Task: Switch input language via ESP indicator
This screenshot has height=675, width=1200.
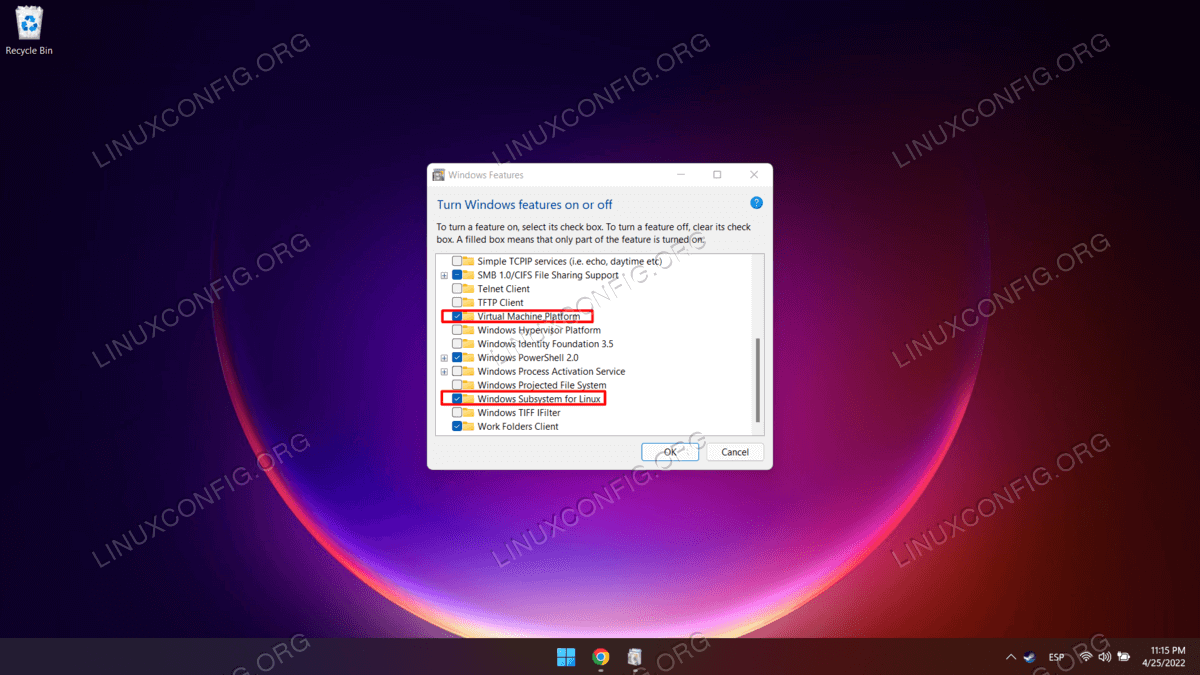Action: pyautogui.click(x=1056, y=657)
